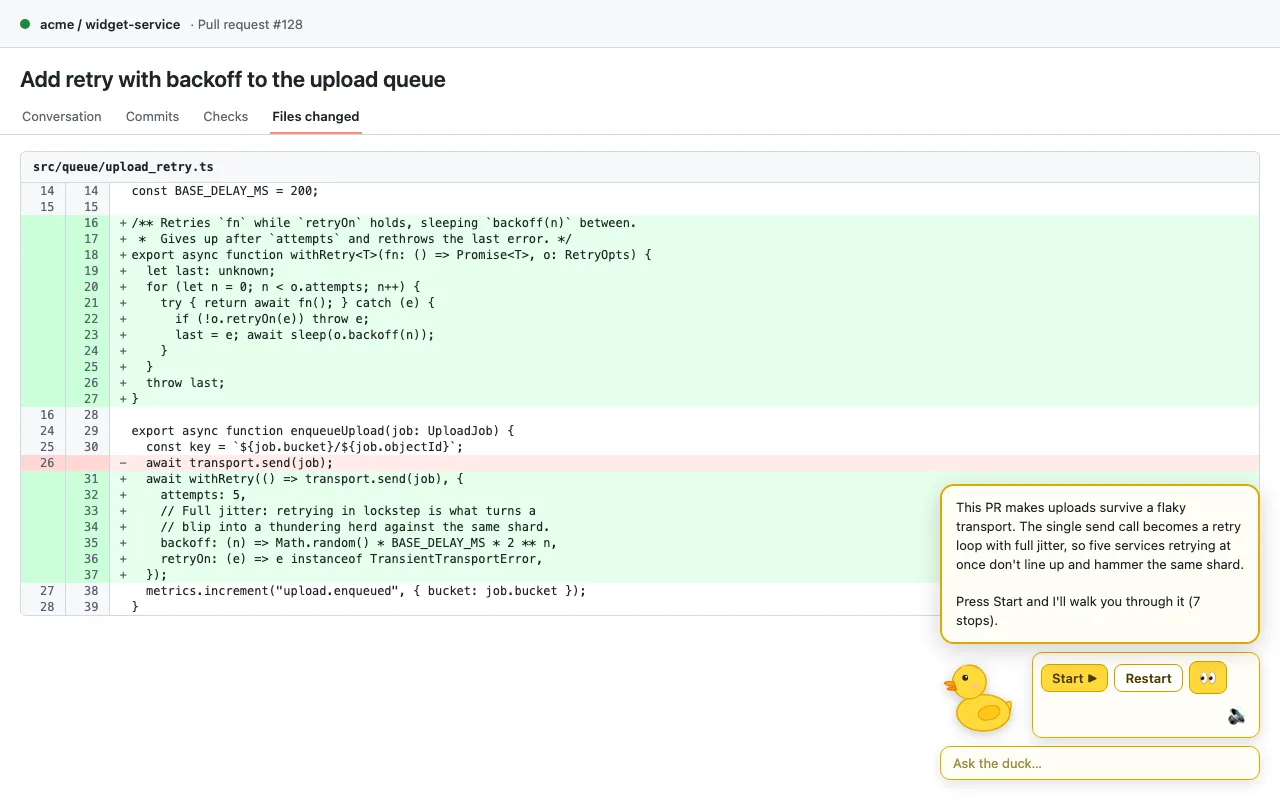The width and height of the screenshot is (1280, 800).
Task: Open the Conversation tab
Action: [x=62, y=116]
